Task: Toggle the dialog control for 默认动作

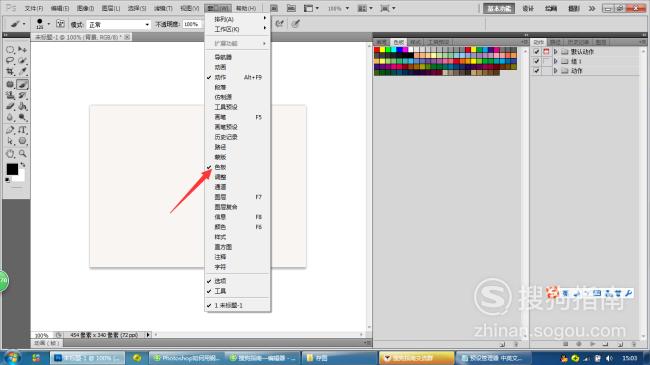Action: [x=546, y=51]
